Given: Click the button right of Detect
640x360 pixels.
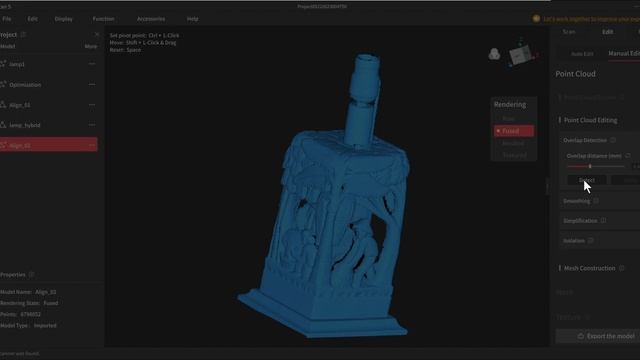Looking at the screenshot, I should (626, 180).
